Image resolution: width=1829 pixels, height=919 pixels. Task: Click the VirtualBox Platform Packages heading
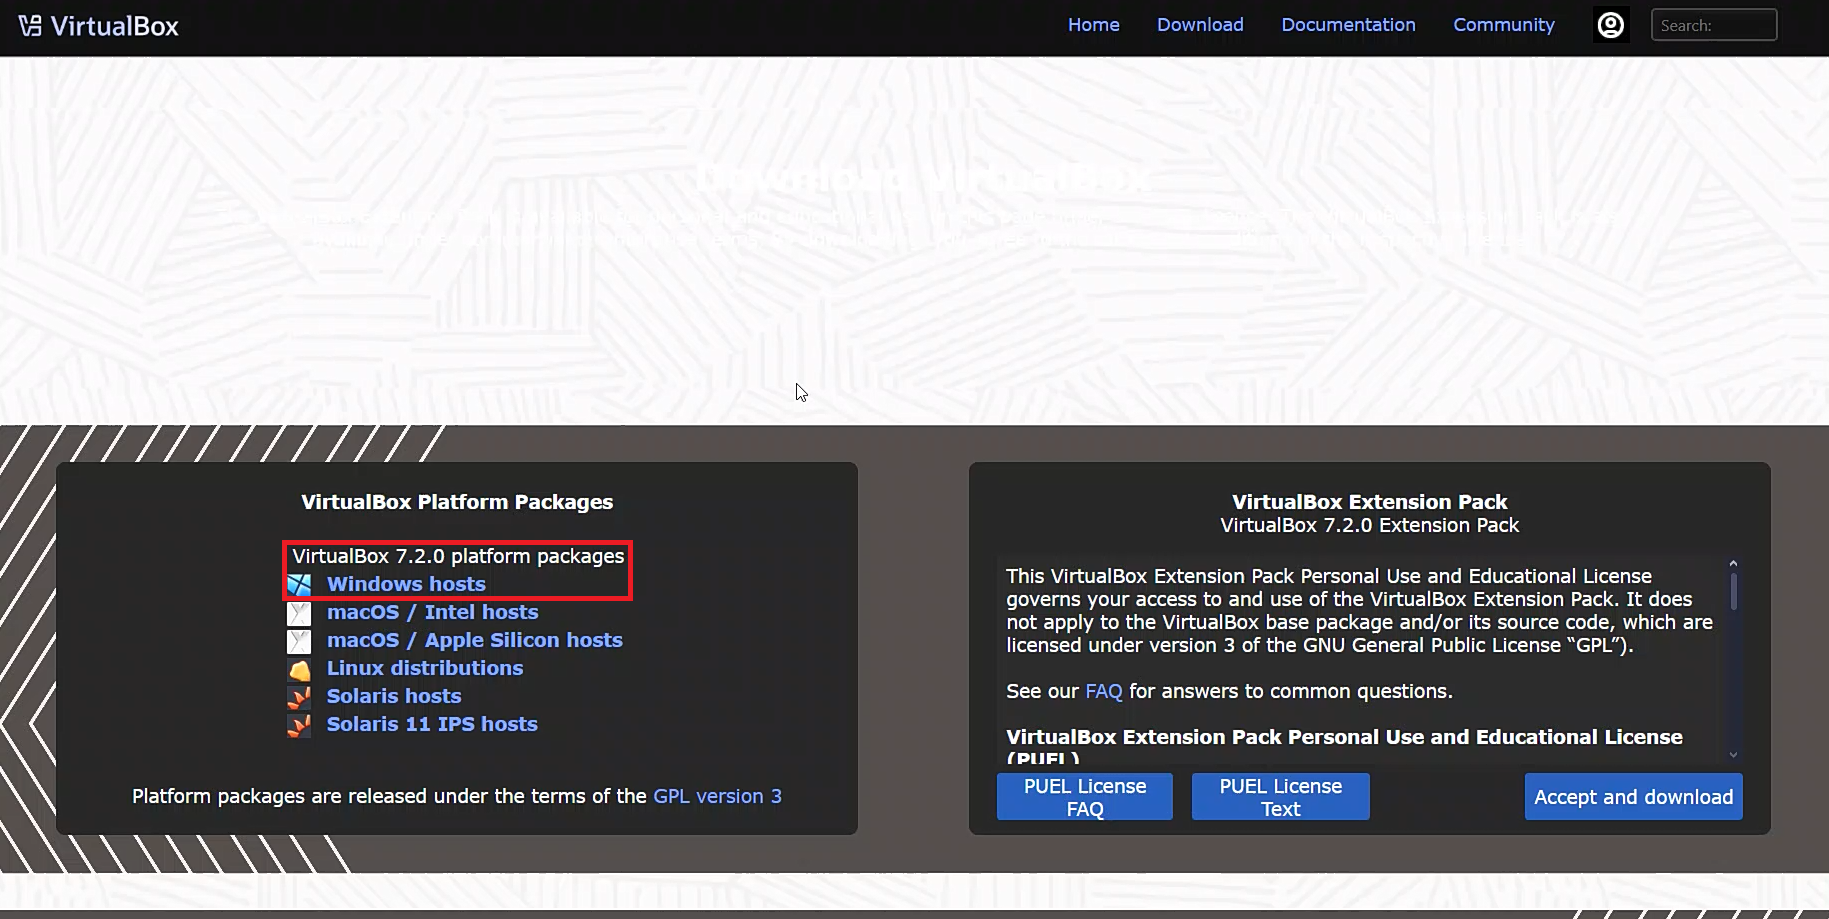pyautogui.click(x=457, y=502)
